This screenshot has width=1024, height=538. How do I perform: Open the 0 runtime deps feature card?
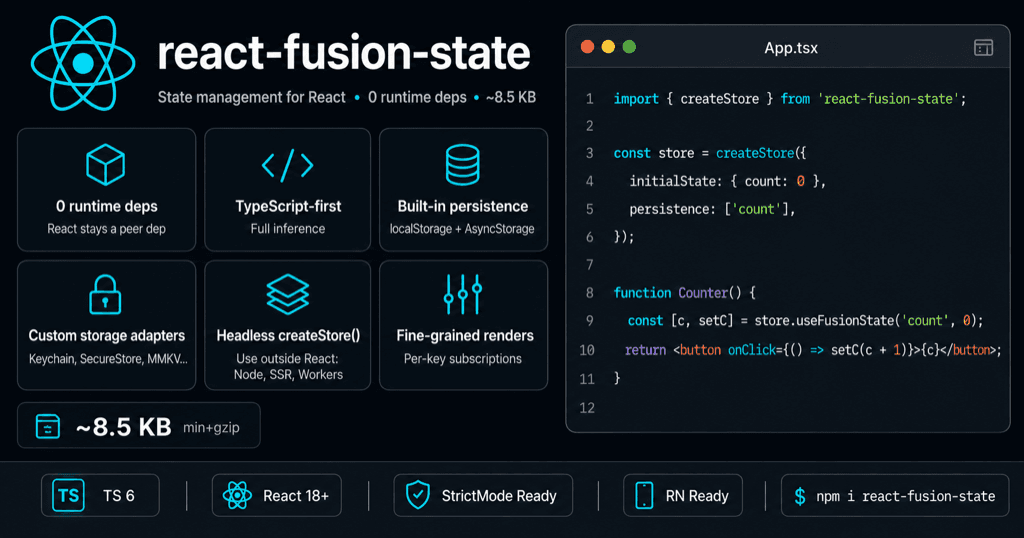click(x=106, y=189)
